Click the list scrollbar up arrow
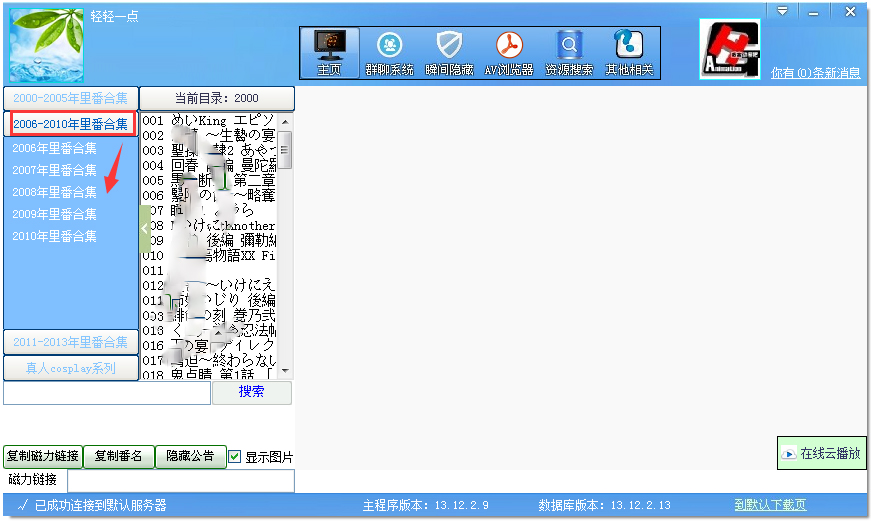 (x=285, y=122)
